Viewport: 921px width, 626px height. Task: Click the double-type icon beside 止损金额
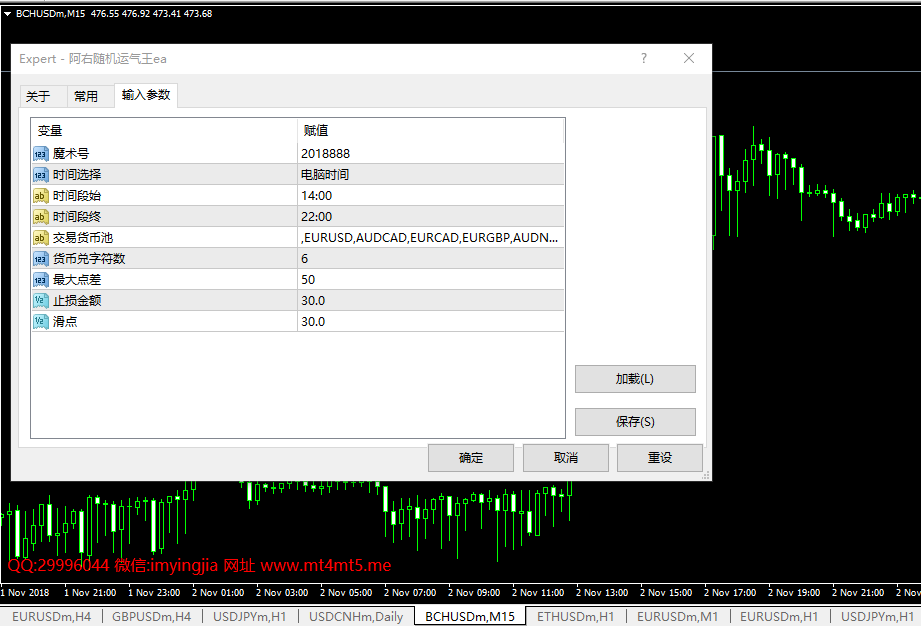40,301
